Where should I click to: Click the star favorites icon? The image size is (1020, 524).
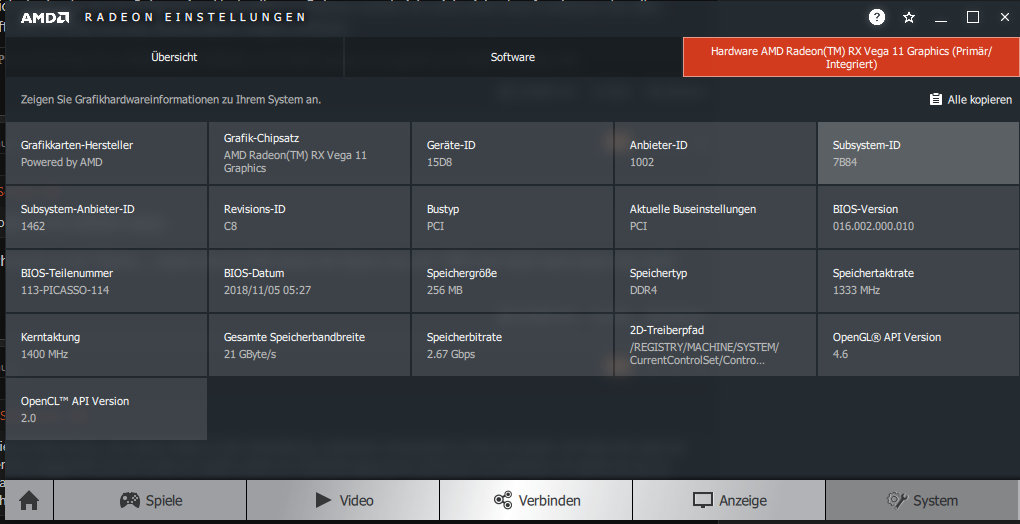[909, 18]
